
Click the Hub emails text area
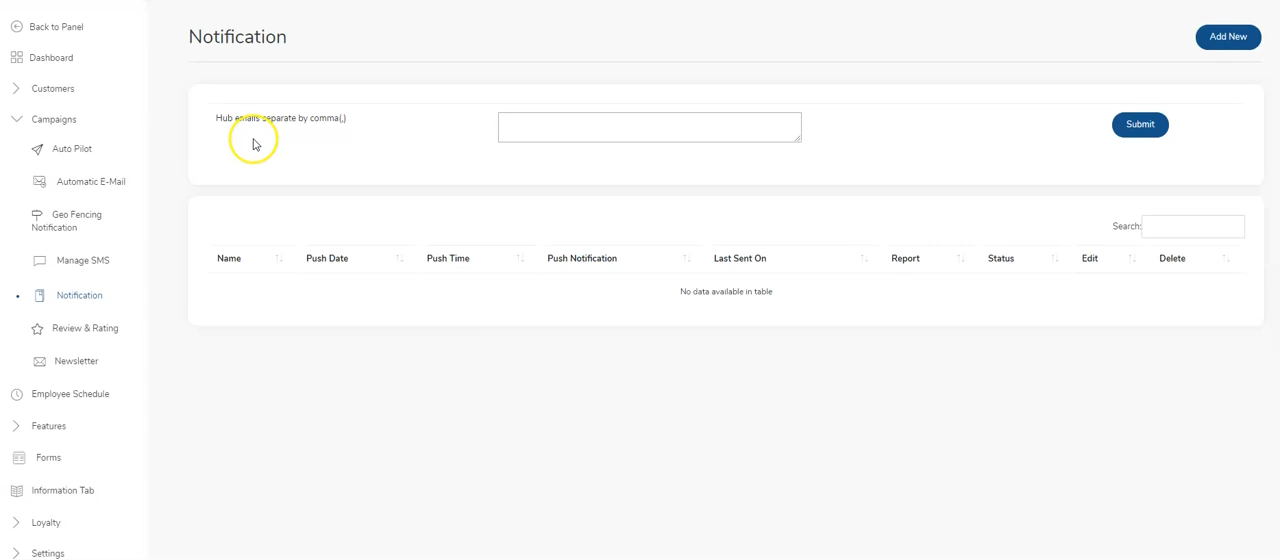(x=650, y=127)
